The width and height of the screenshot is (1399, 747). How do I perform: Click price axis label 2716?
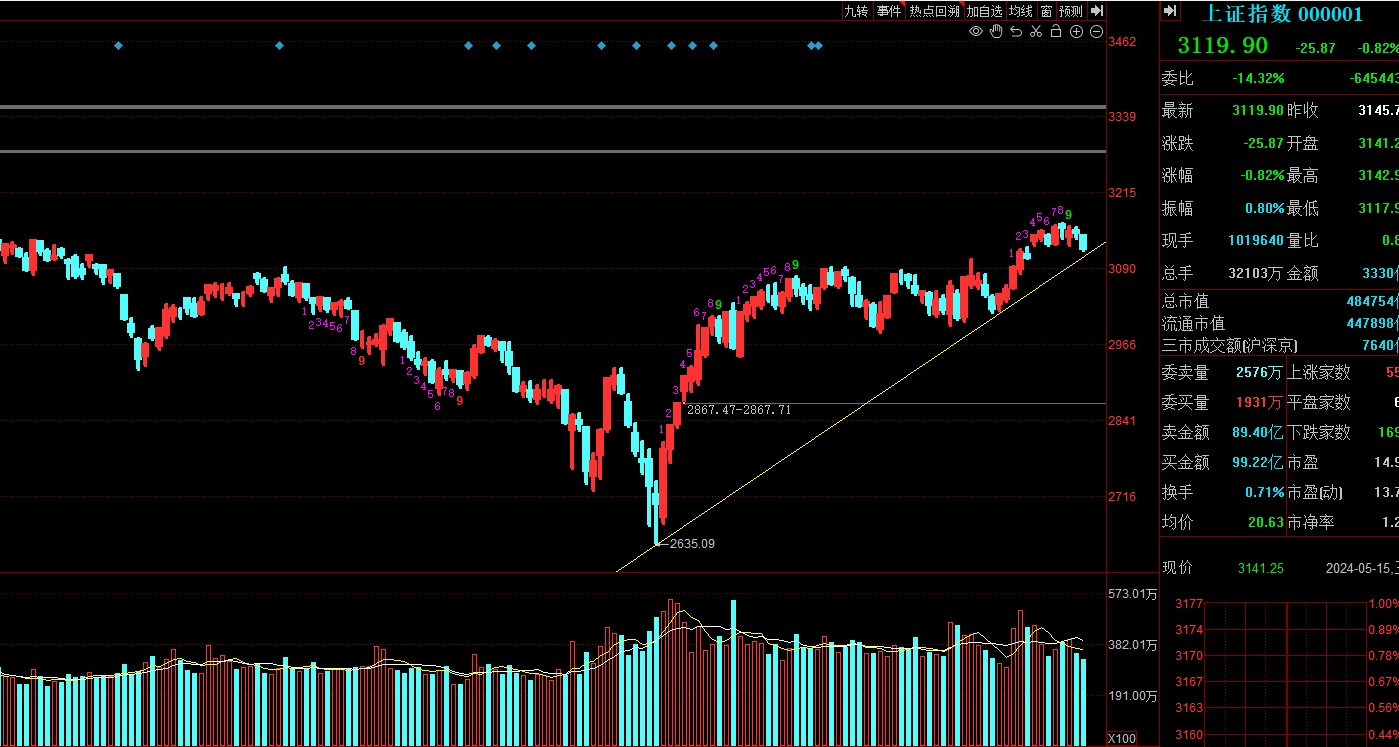(x=1122, y=497)
